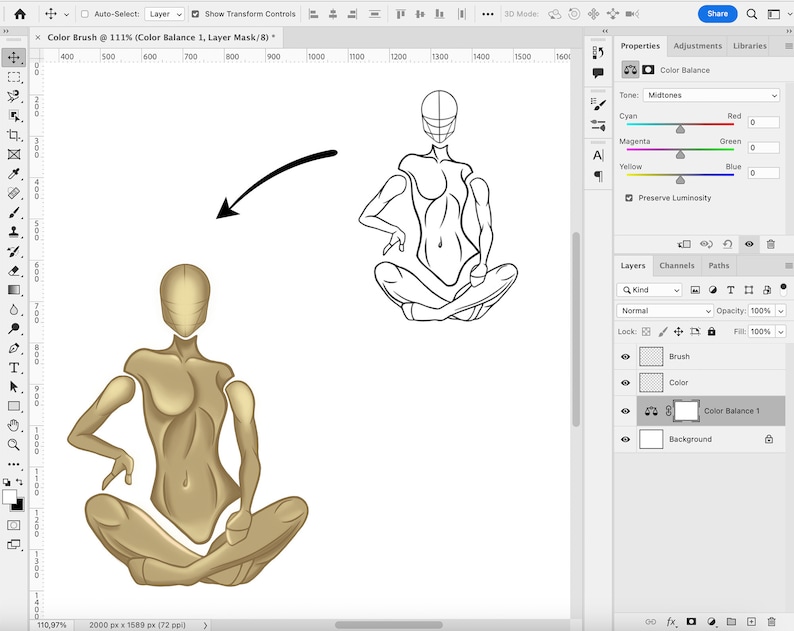Select the Properties tab
794x631 pixels.
[x=640, y=46]
